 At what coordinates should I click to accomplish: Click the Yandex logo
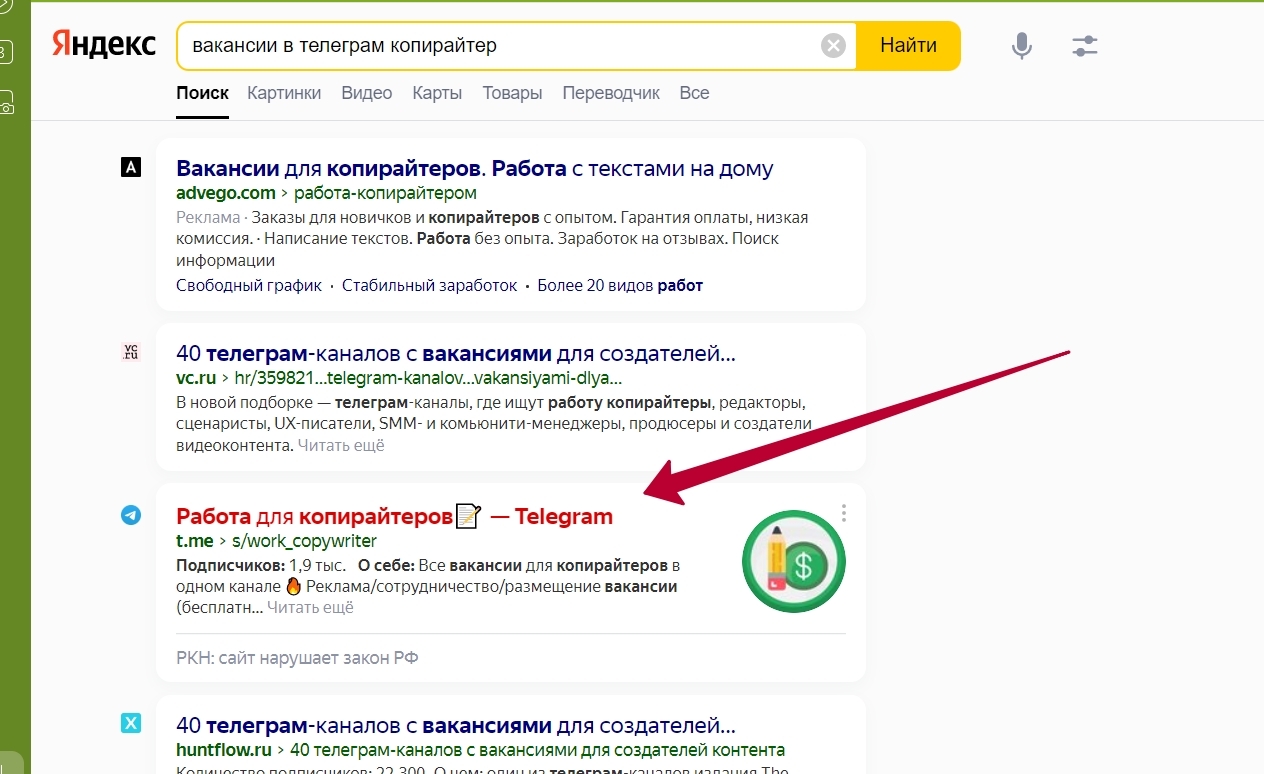(x=103, y=44)
